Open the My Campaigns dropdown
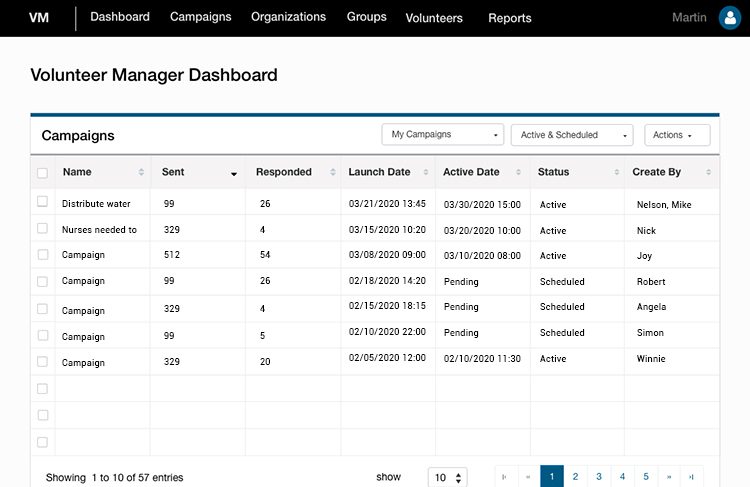 (443, 134)
